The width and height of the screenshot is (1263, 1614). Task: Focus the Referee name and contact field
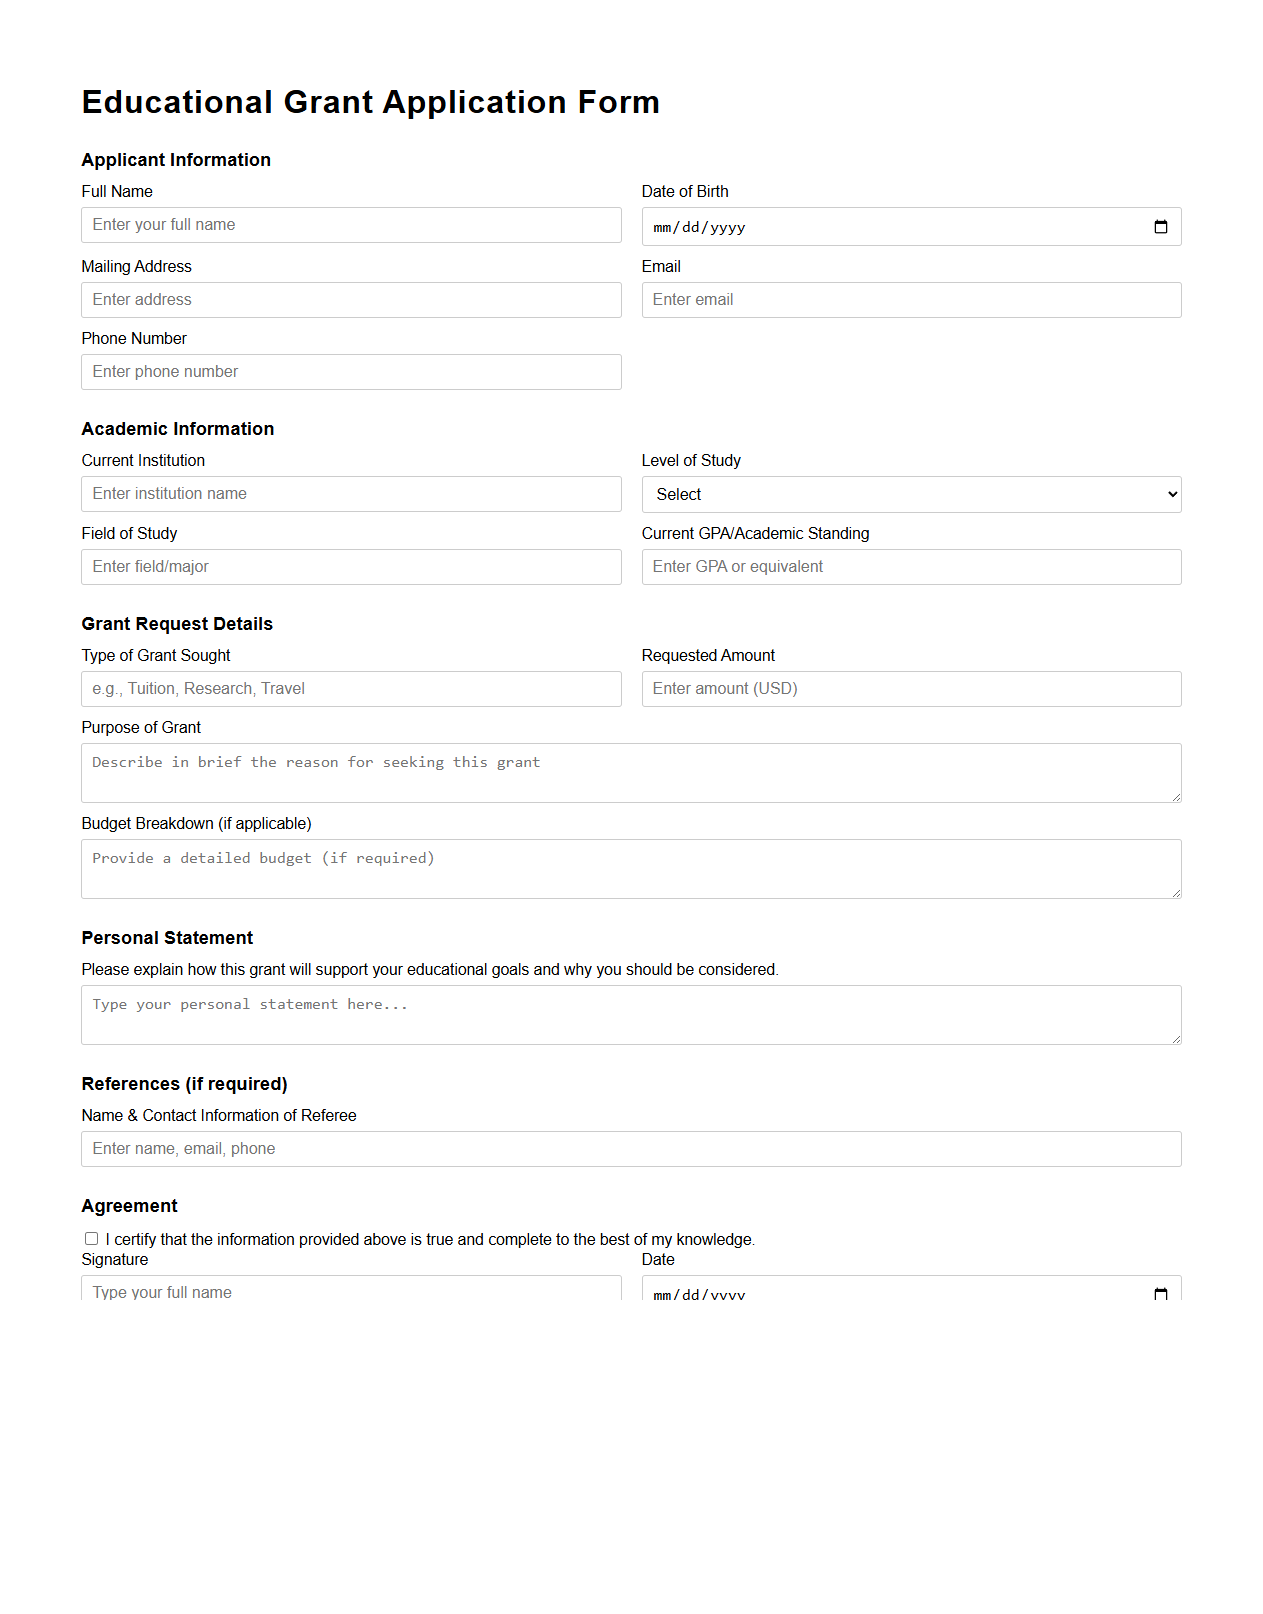pos(631,1149)
